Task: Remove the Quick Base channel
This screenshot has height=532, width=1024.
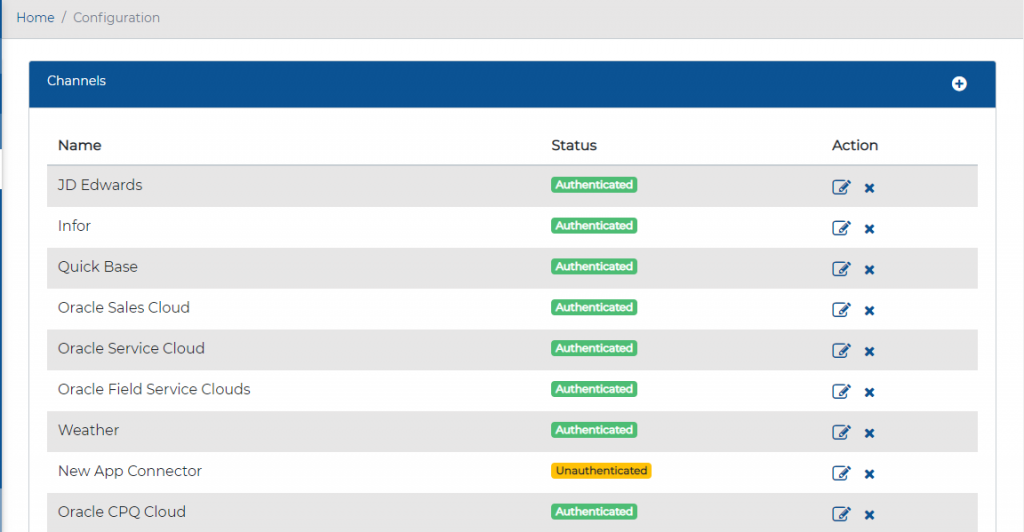Action: 869,270
